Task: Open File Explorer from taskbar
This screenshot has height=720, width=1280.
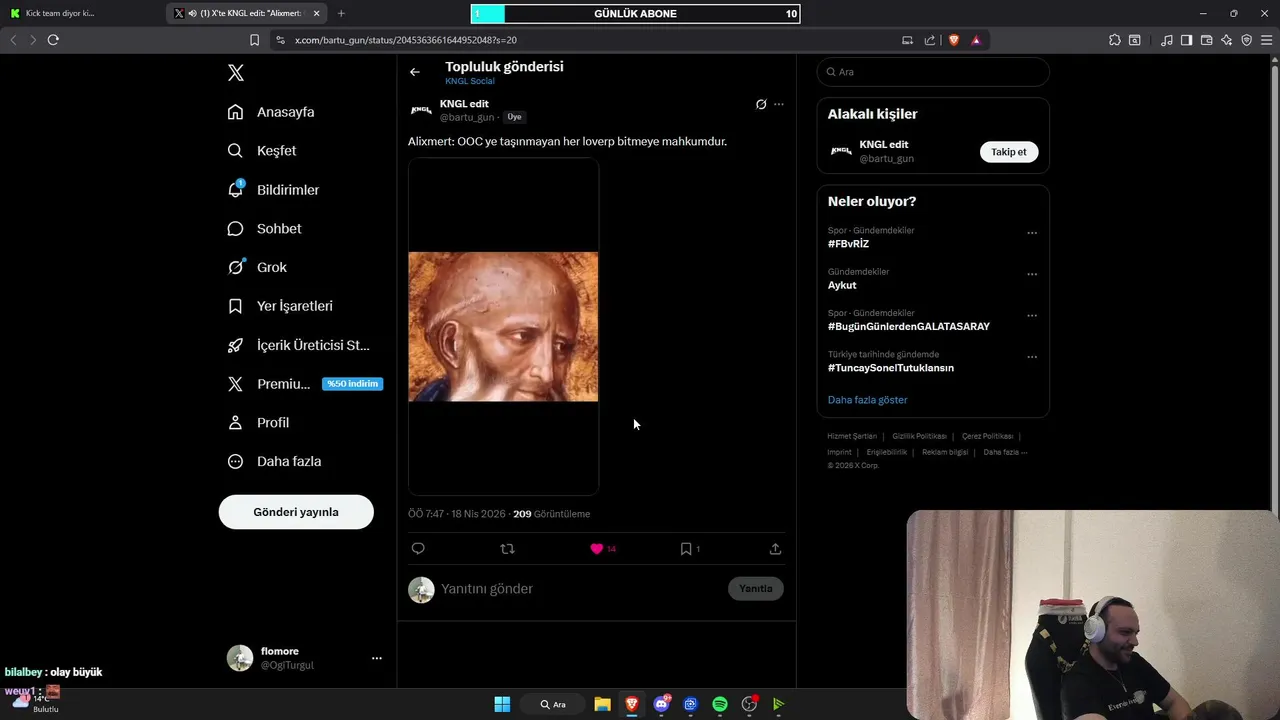Action: coord(602,704)
